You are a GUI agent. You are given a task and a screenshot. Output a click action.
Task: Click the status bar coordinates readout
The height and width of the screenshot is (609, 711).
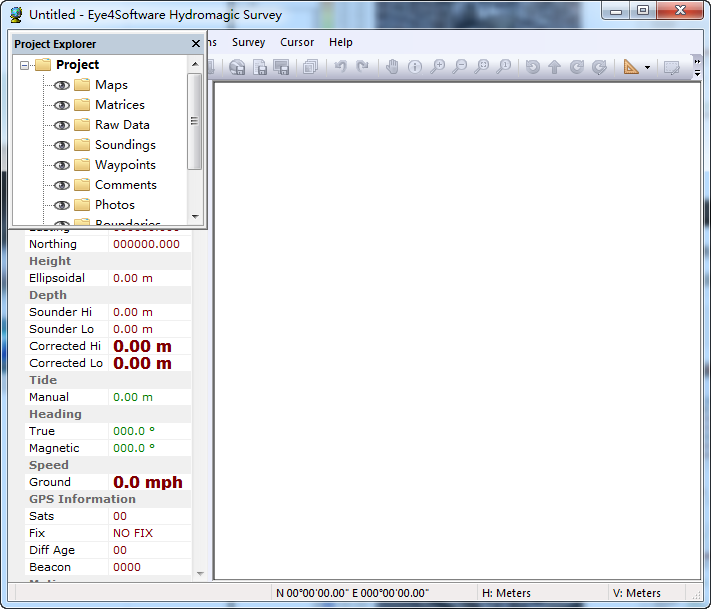pos(352,593)
